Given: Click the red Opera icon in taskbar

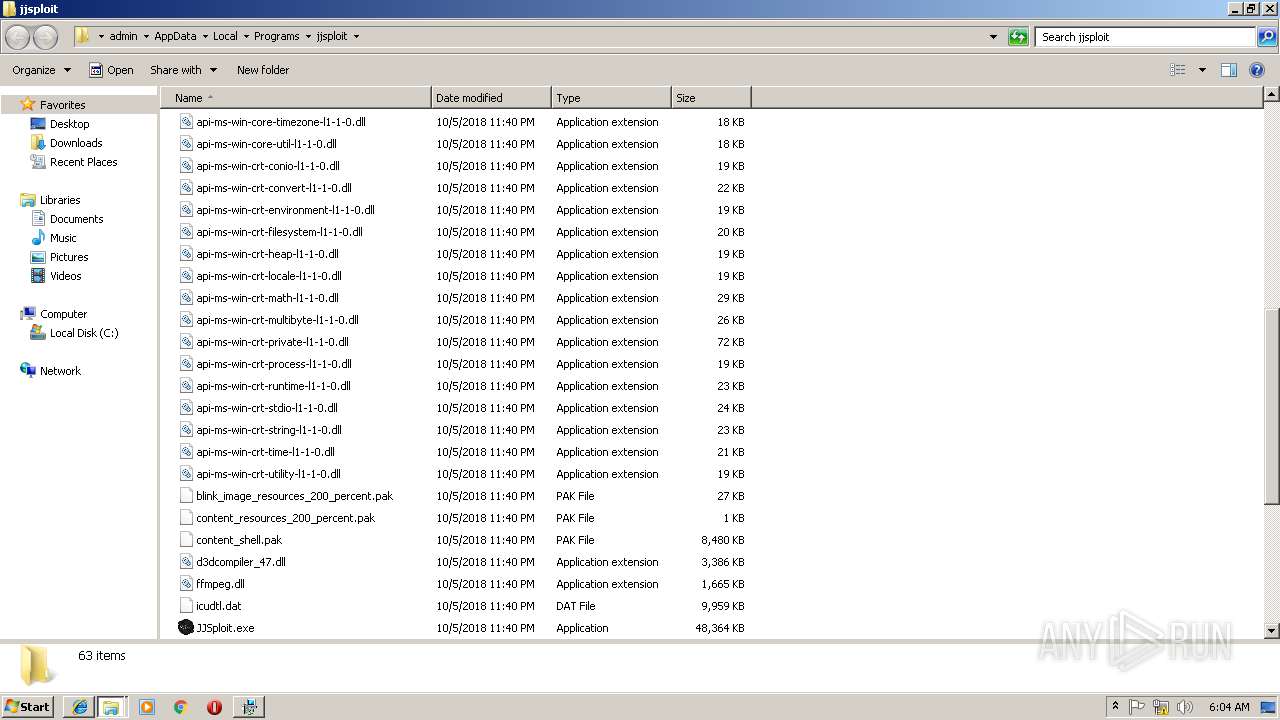Looking at the screenshot, I should coord(214,707).
